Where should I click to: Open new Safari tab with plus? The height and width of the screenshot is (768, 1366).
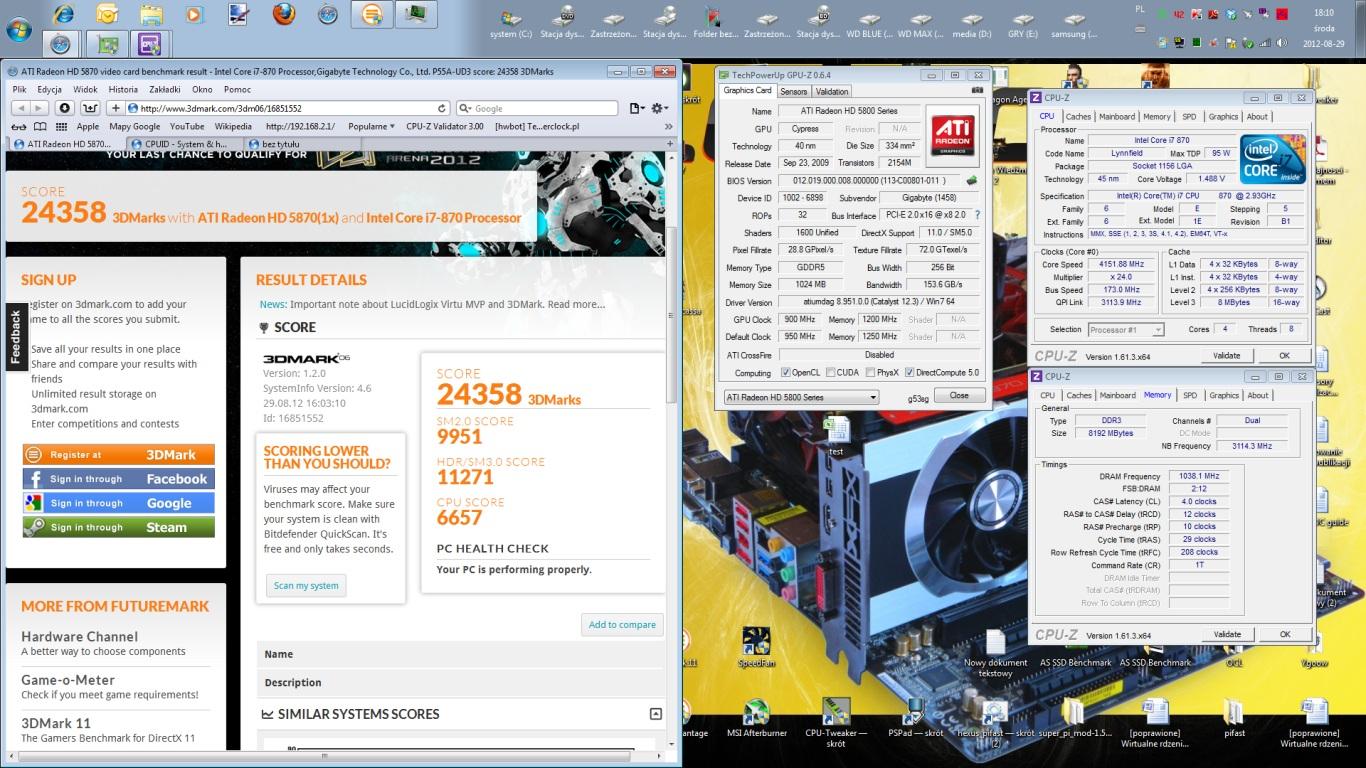click(x=669, y=144)
